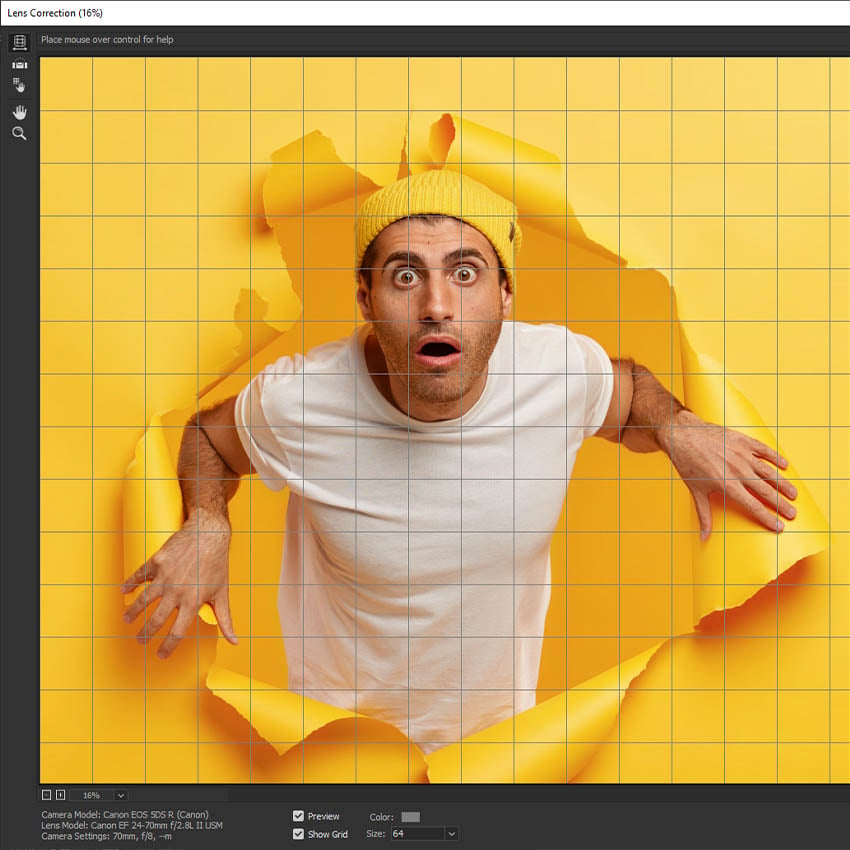
Task: Open the grid Color swatch picker
Action: [x=410, y=817]
